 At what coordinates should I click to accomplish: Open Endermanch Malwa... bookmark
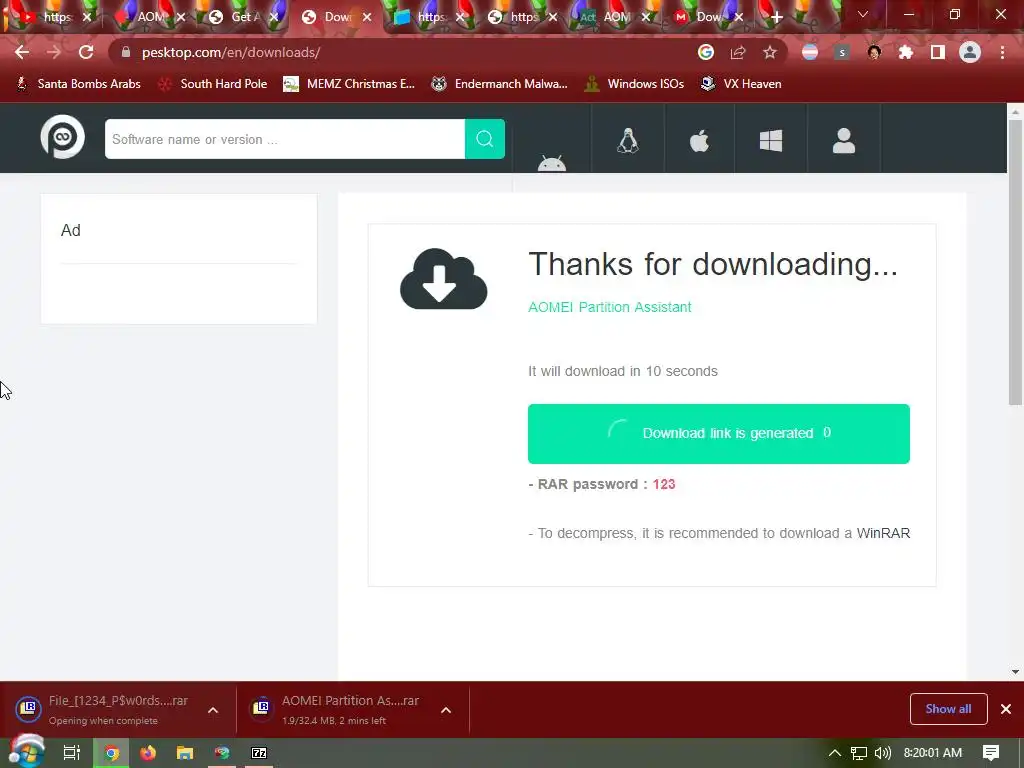(x=500, y=84)
